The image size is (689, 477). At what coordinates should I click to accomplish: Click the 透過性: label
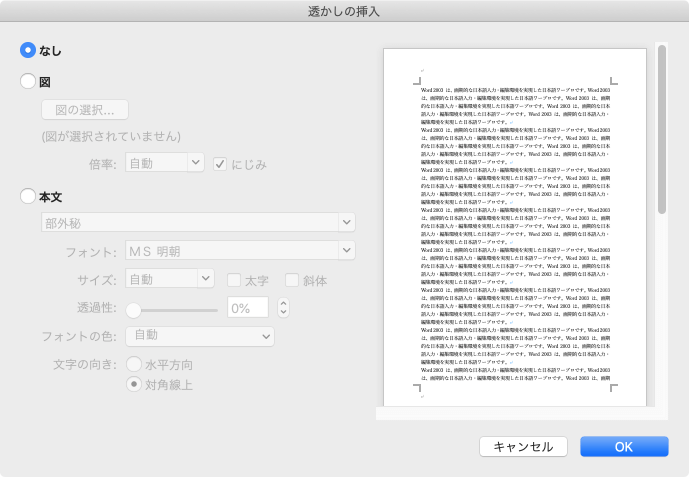point(97,308)
